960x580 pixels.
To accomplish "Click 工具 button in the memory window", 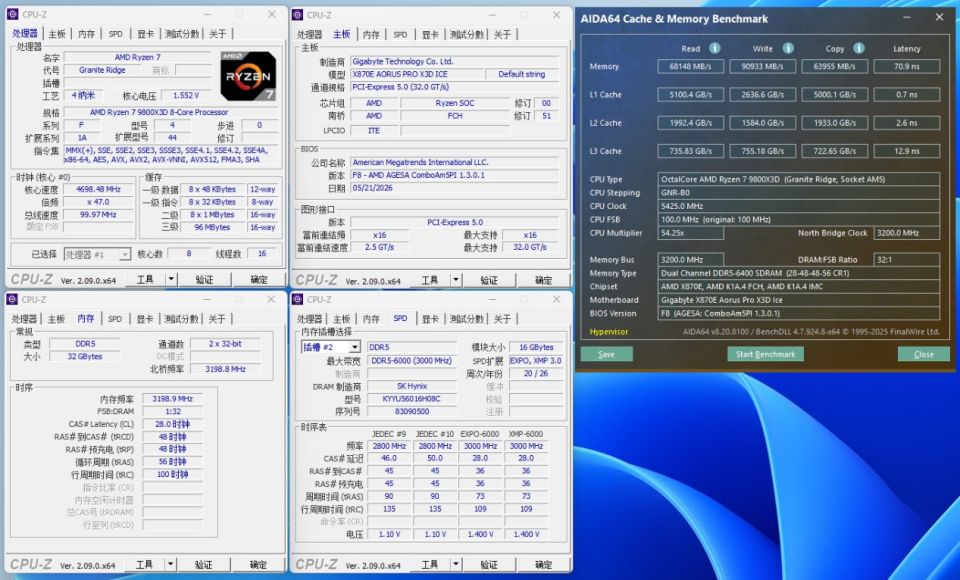I will [x=144, y=564].
